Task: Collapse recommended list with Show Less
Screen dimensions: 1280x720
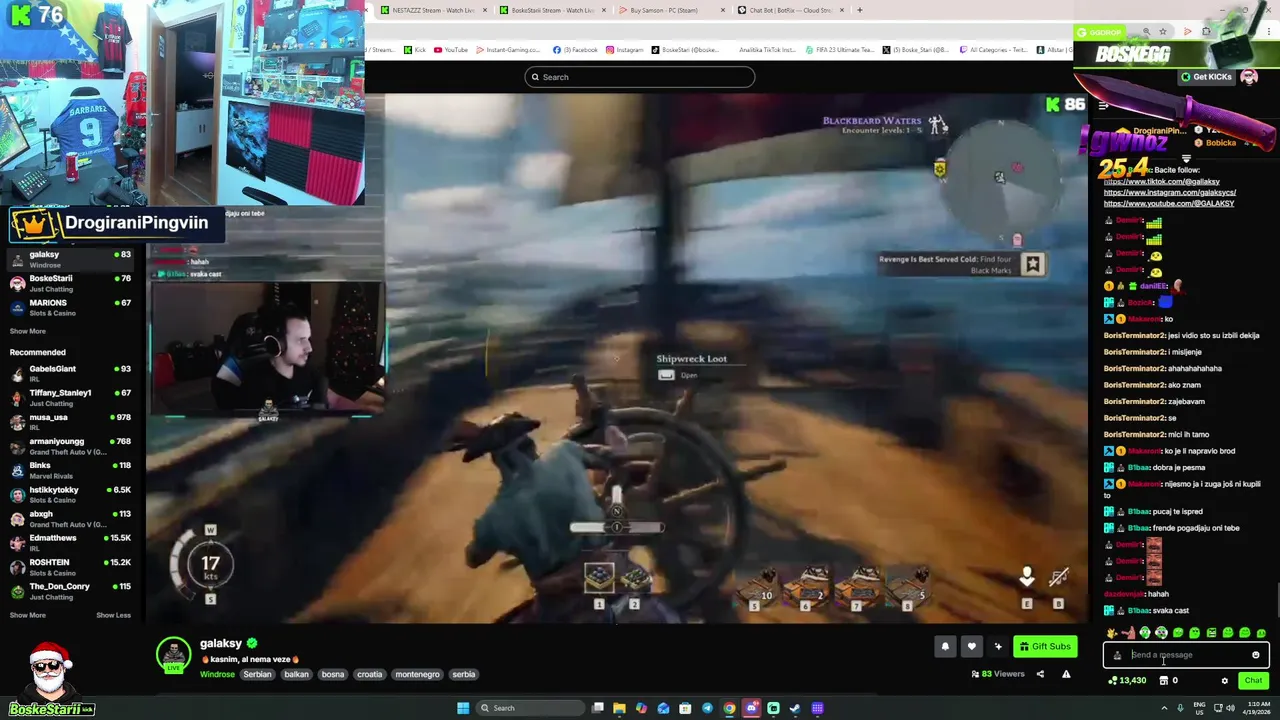Action: (113, 615)
